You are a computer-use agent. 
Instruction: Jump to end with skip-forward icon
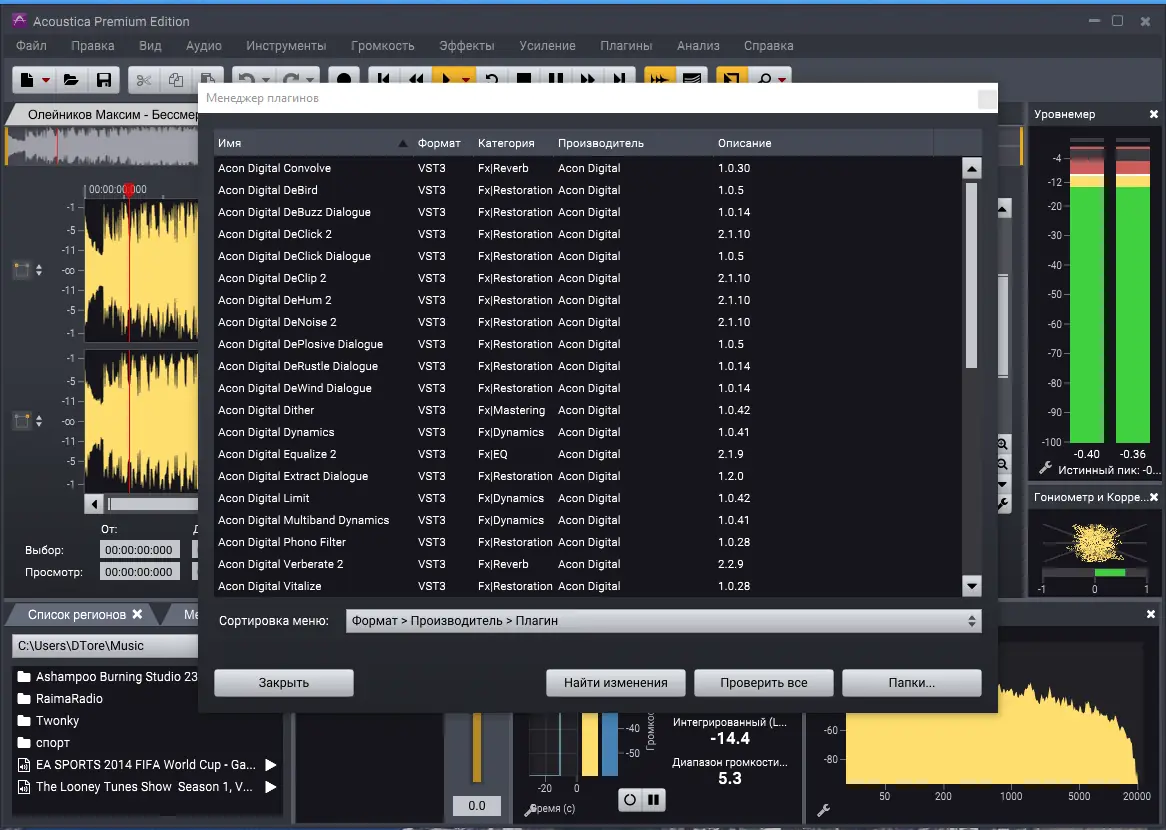click(x=619, y=78)
